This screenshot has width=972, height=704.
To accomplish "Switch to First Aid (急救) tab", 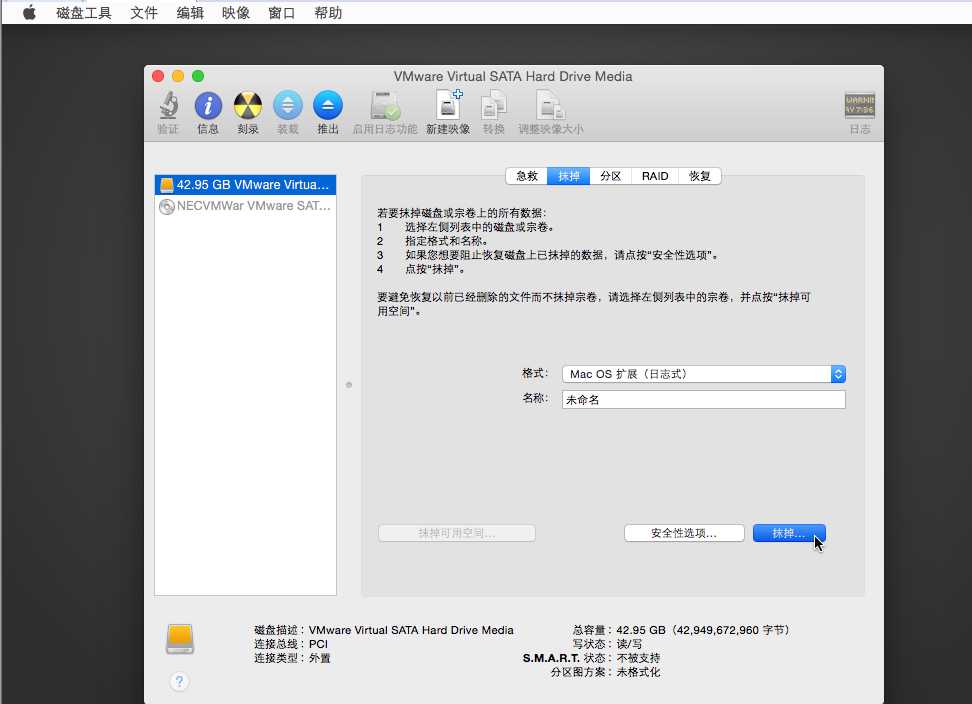I will 527,176.
